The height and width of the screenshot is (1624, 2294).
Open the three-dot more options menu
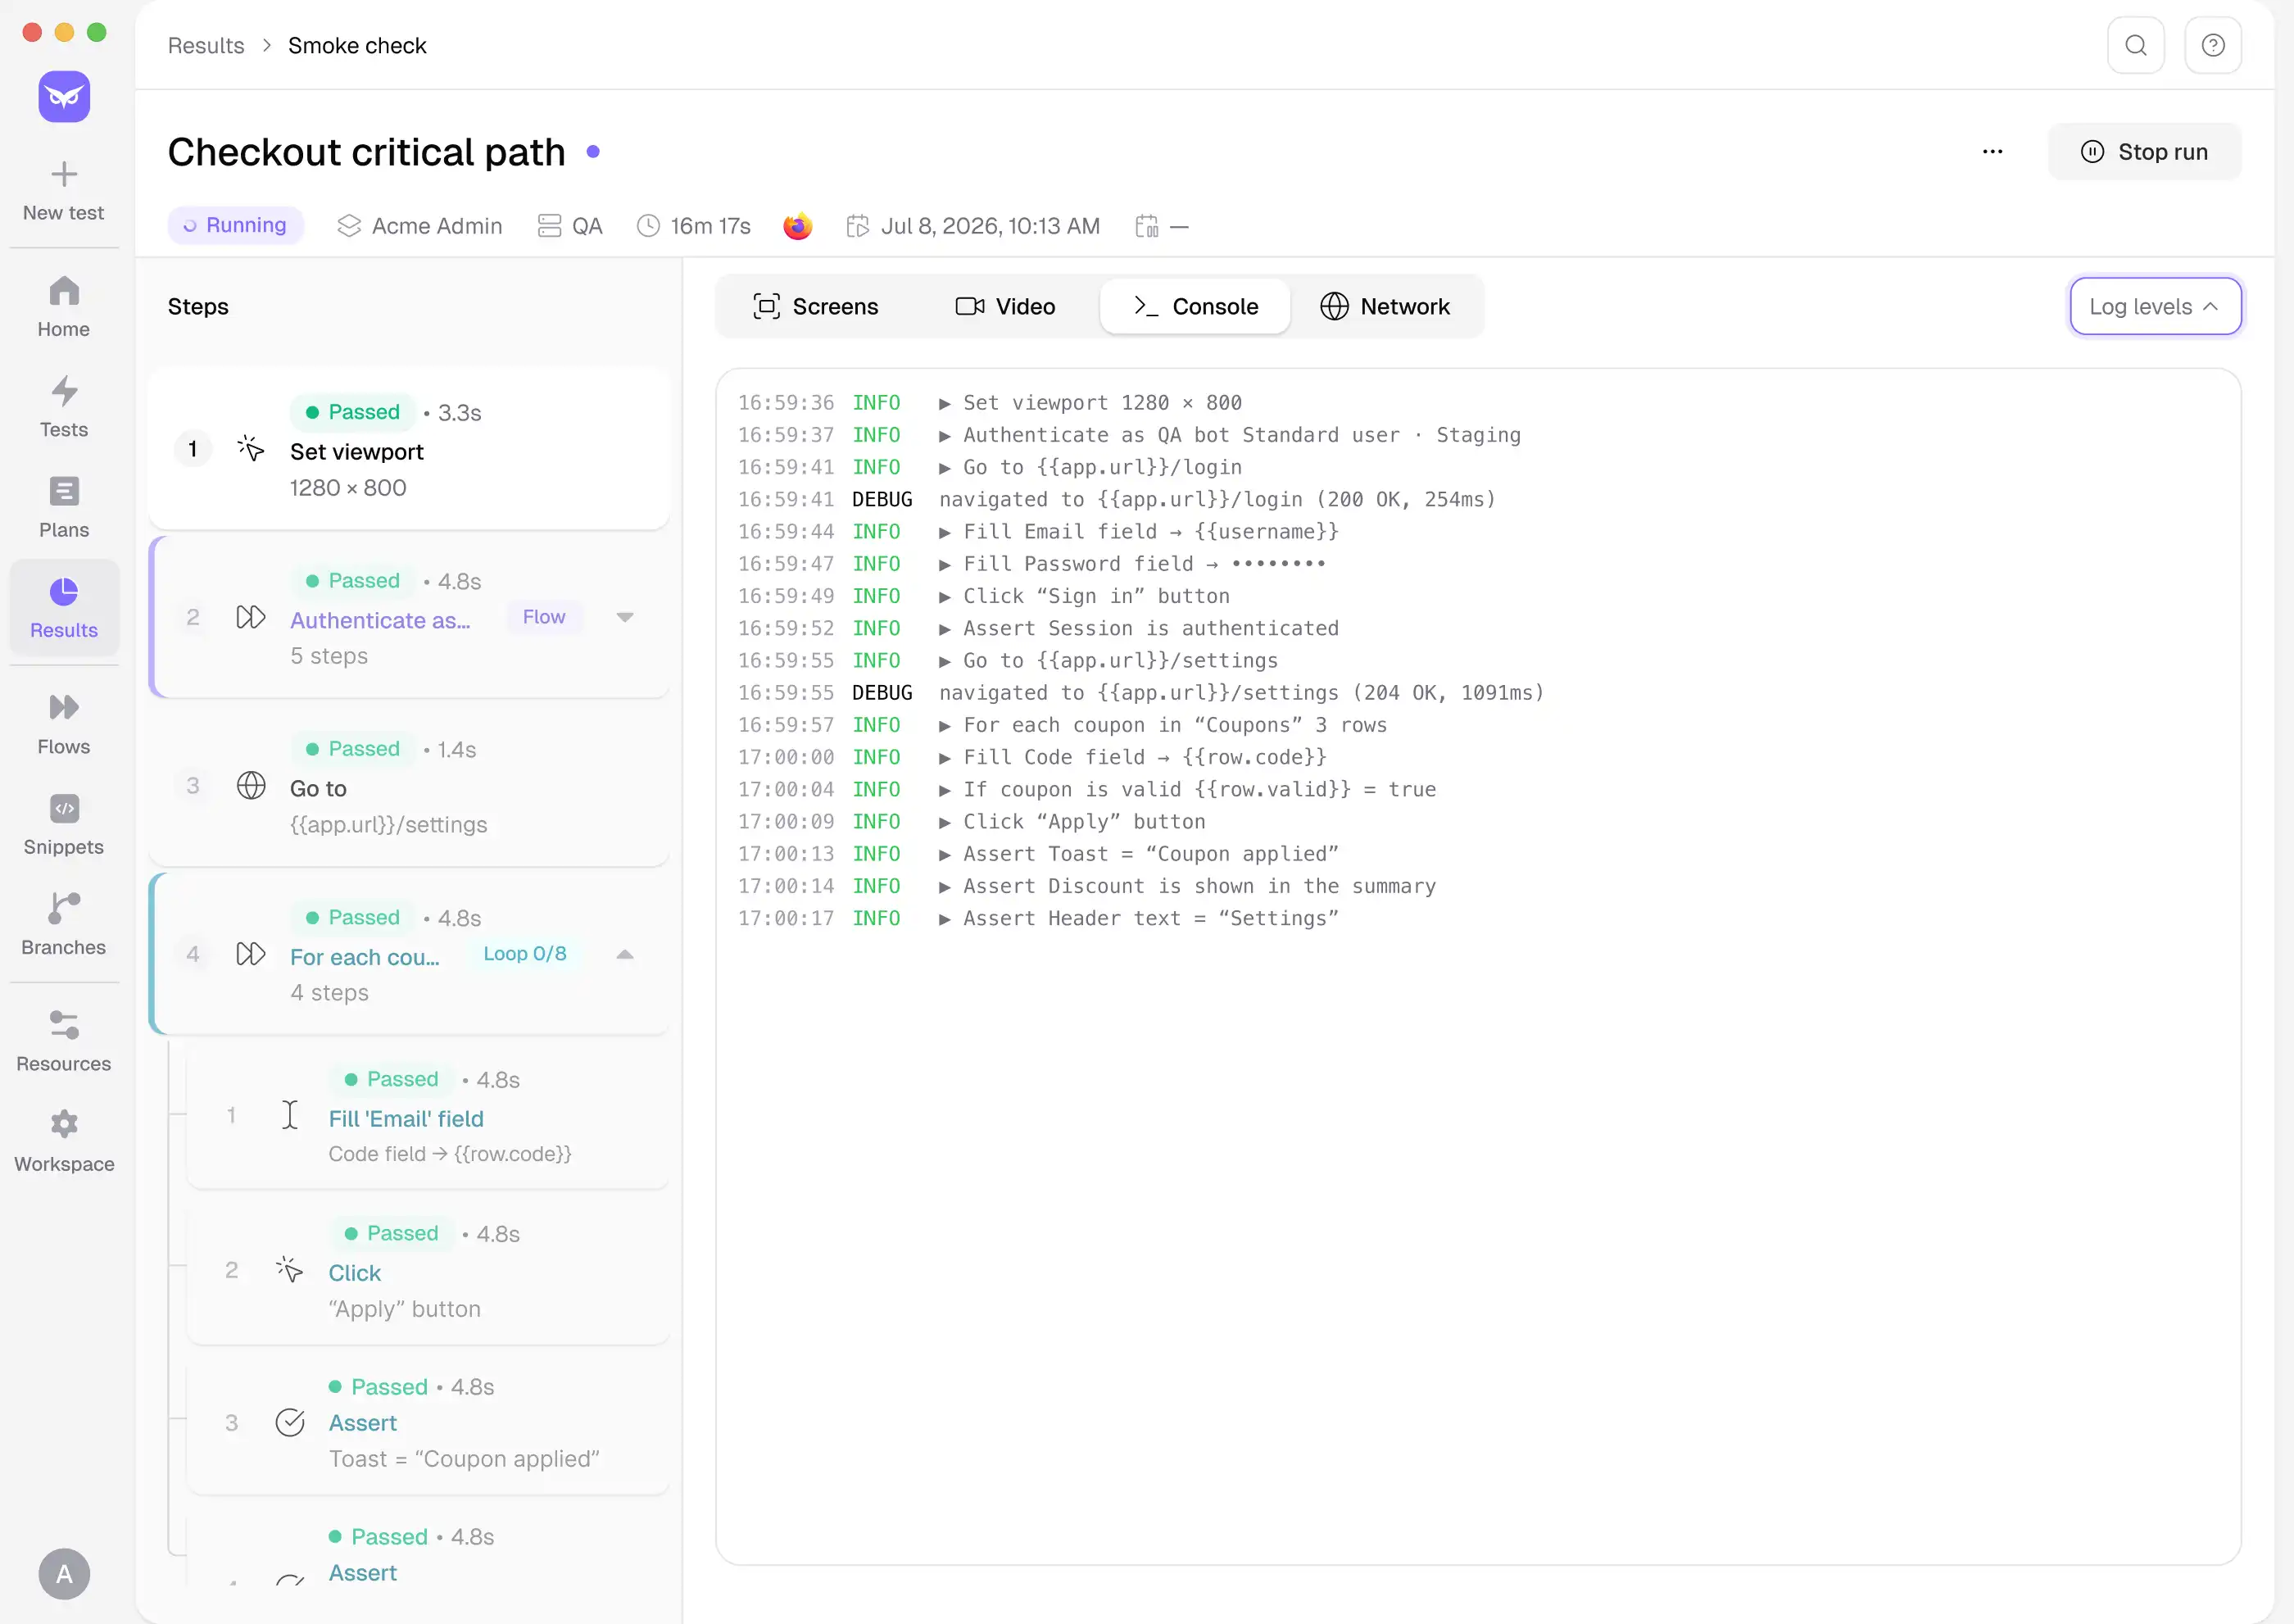click(x=1992, y=152)
